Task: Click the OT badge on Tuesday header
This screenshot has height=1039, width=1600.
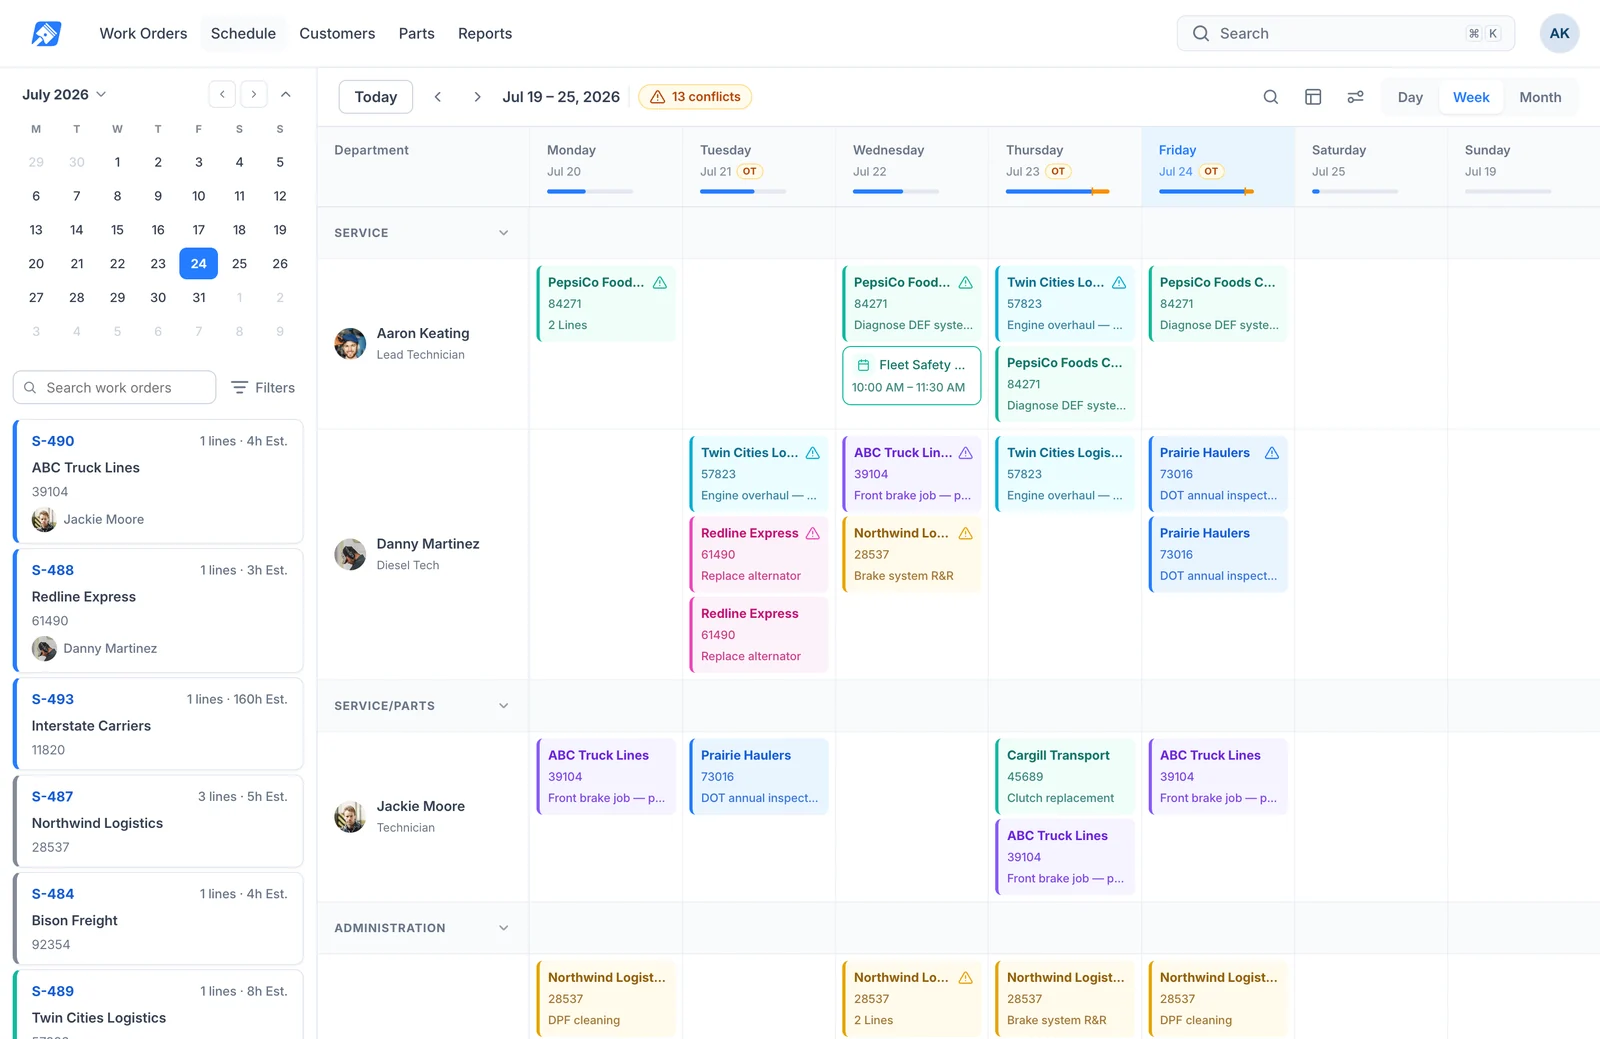Action: (x=749, y=171)
